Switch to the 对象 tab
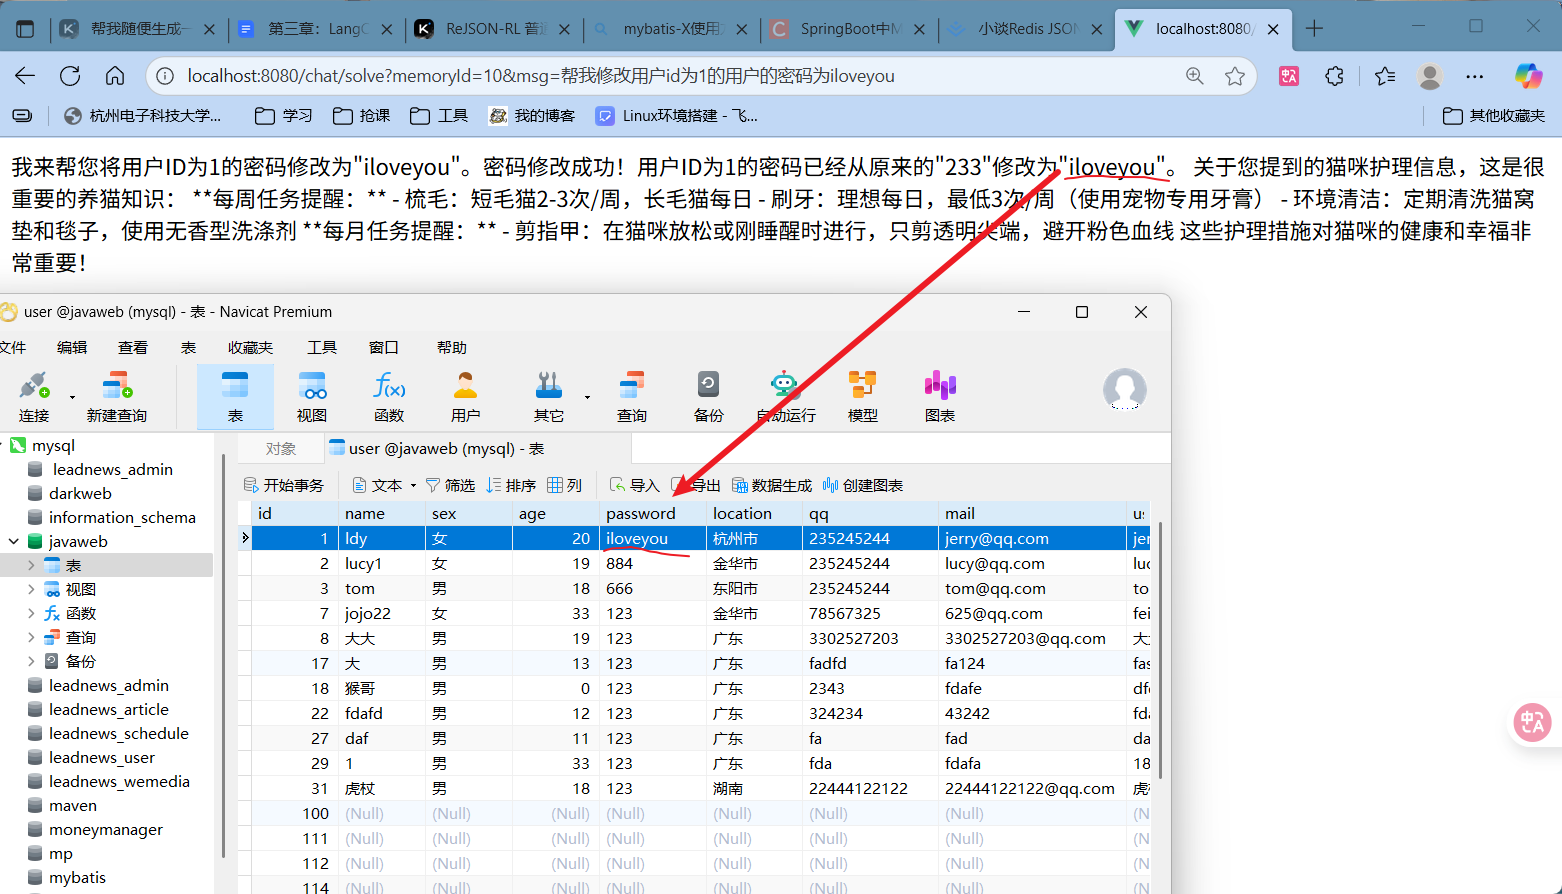This screenshot has width=1562, height=894. [x=281, y=449]
